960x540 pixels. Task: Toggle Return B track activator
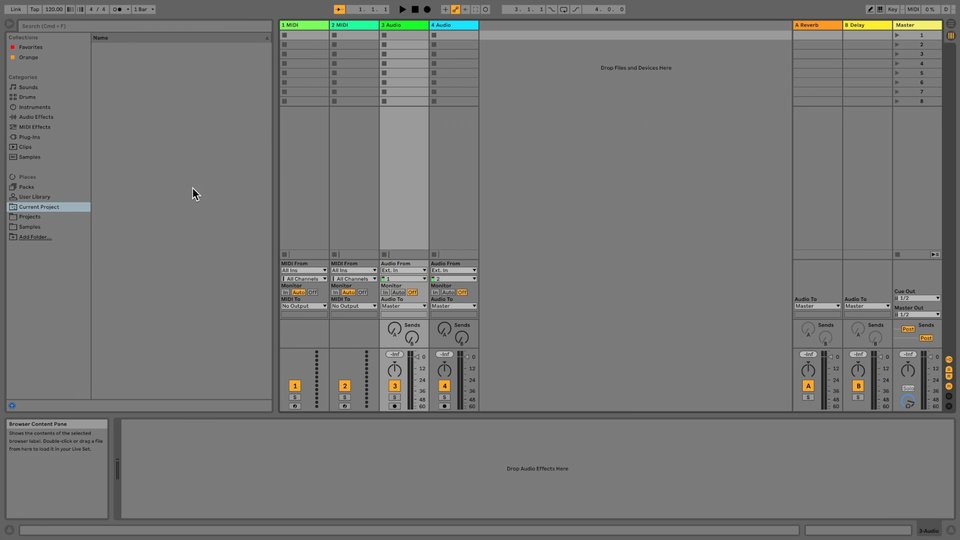(858, 386)
